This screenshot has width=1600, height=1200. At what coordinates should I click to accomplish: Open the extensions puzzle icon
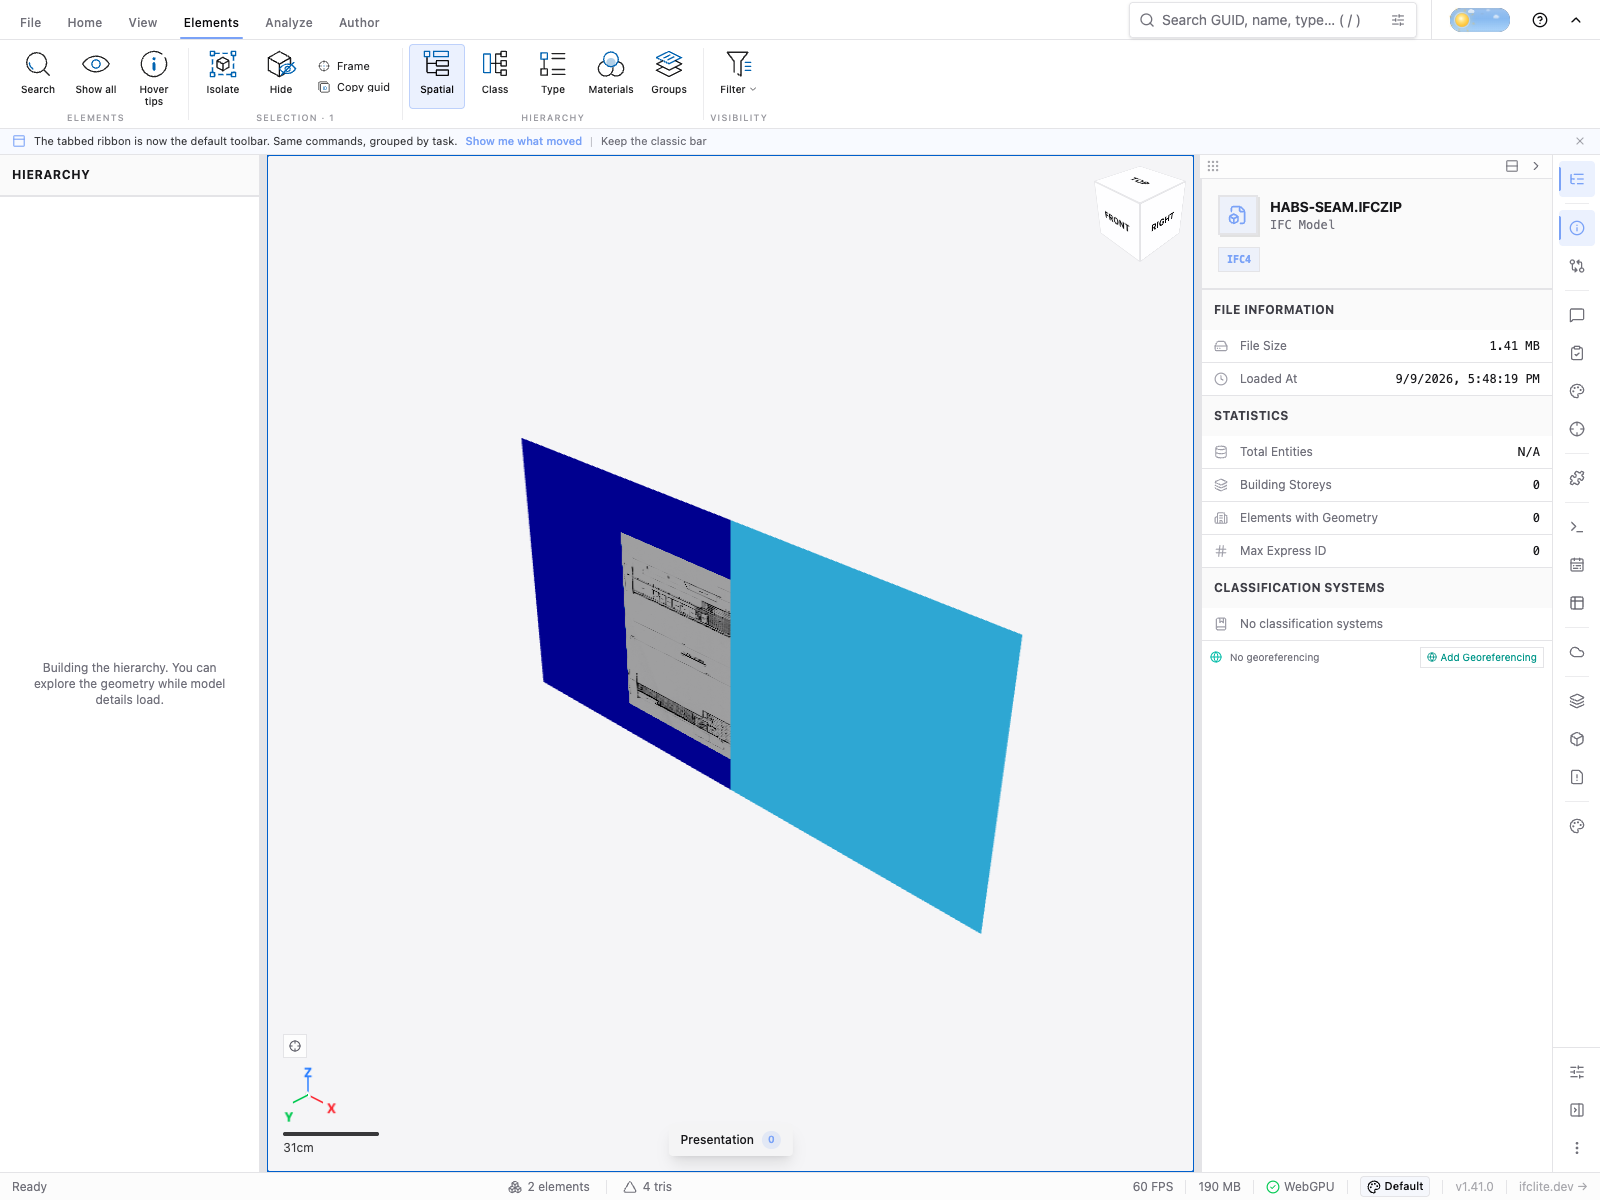coord(1577,478)
